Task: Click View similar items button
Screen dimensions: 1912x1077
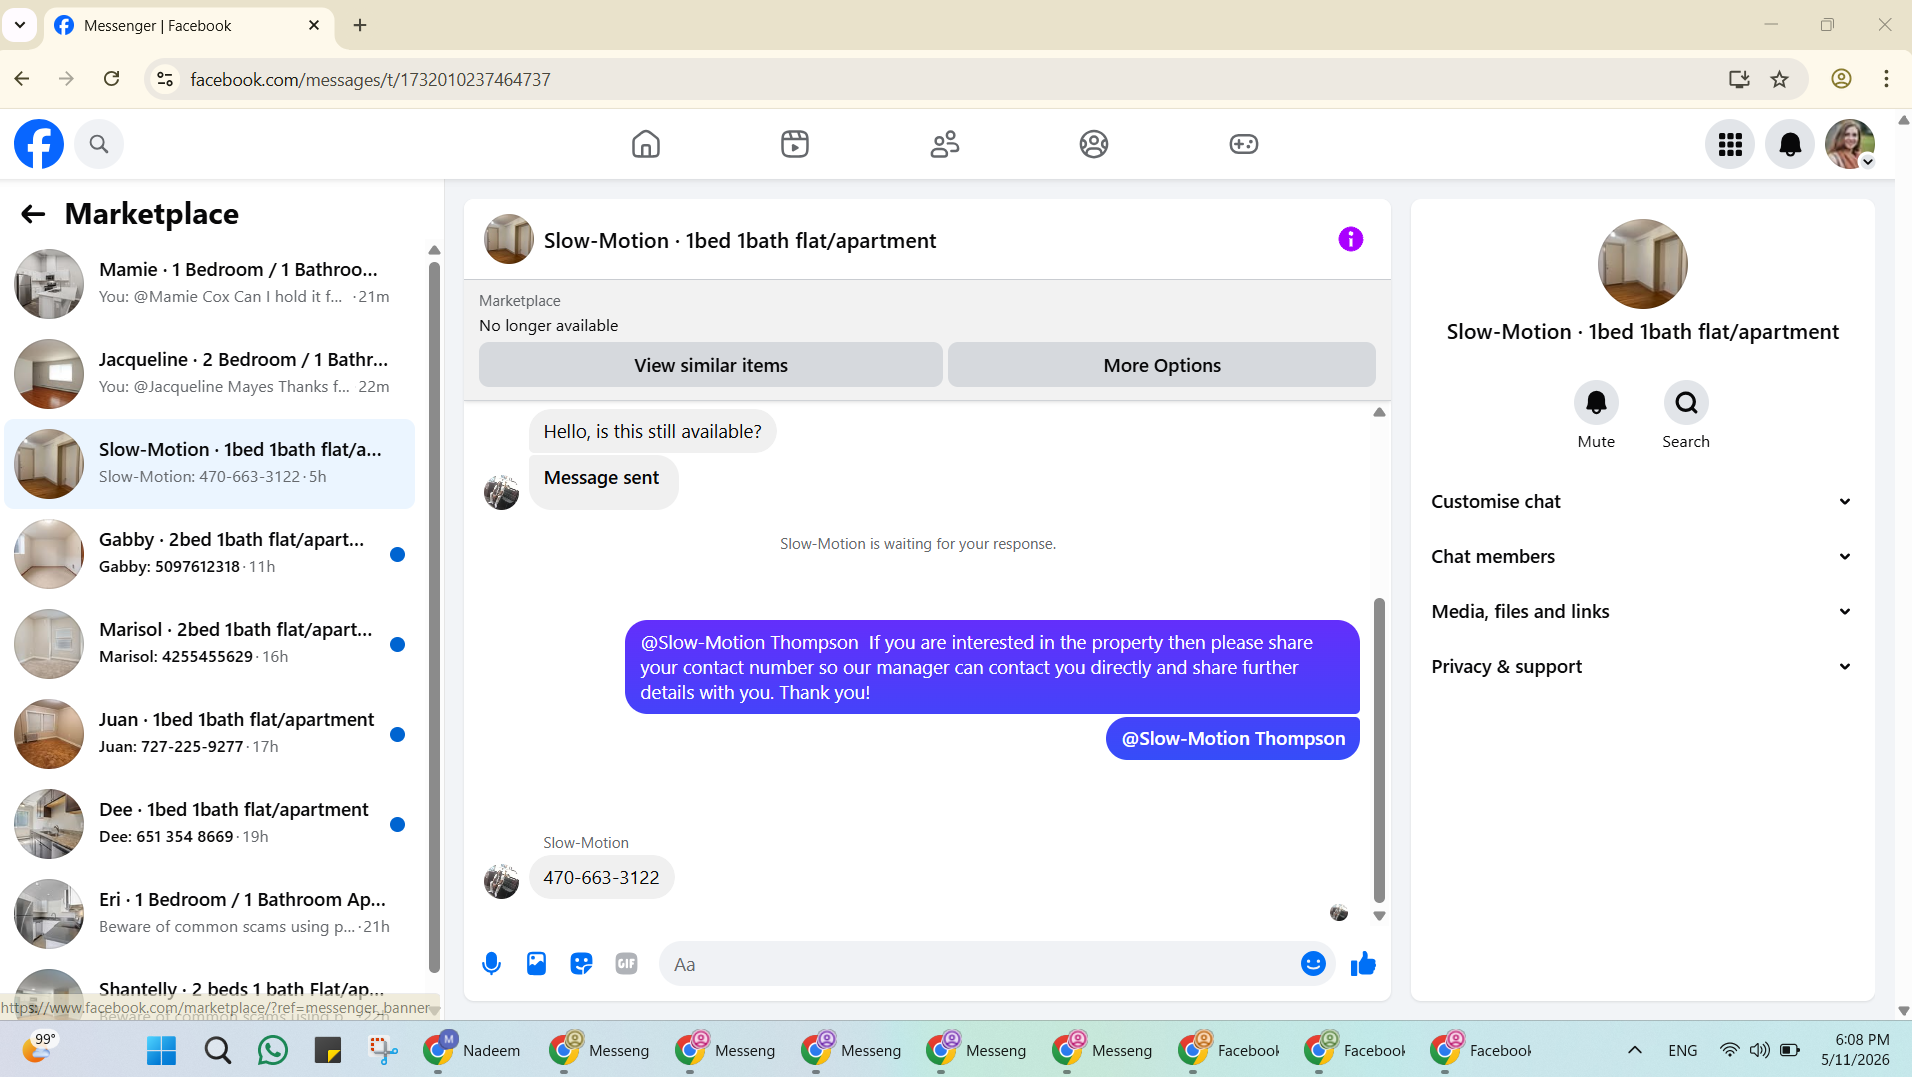Action: click(711, 365)
